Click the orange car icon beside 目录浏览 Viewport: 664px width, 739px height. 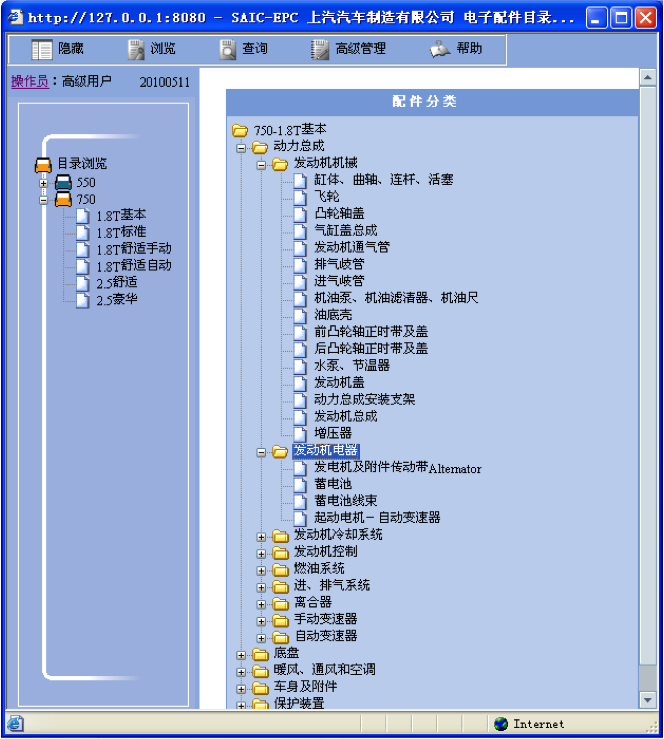(x=43, y=165)
